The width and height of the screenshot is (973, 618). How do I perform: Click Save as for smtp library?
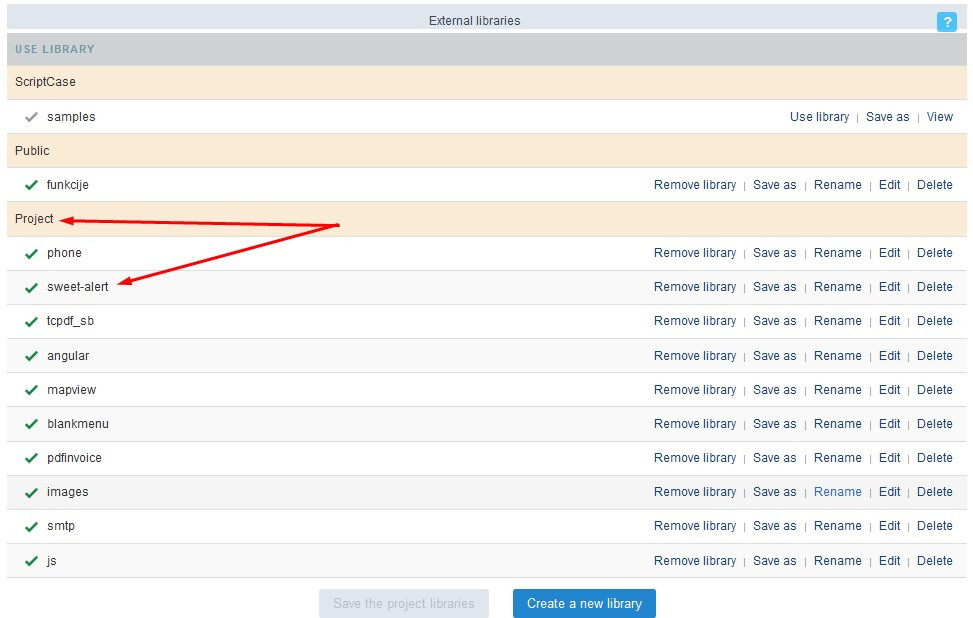click(x=774, y=526)
